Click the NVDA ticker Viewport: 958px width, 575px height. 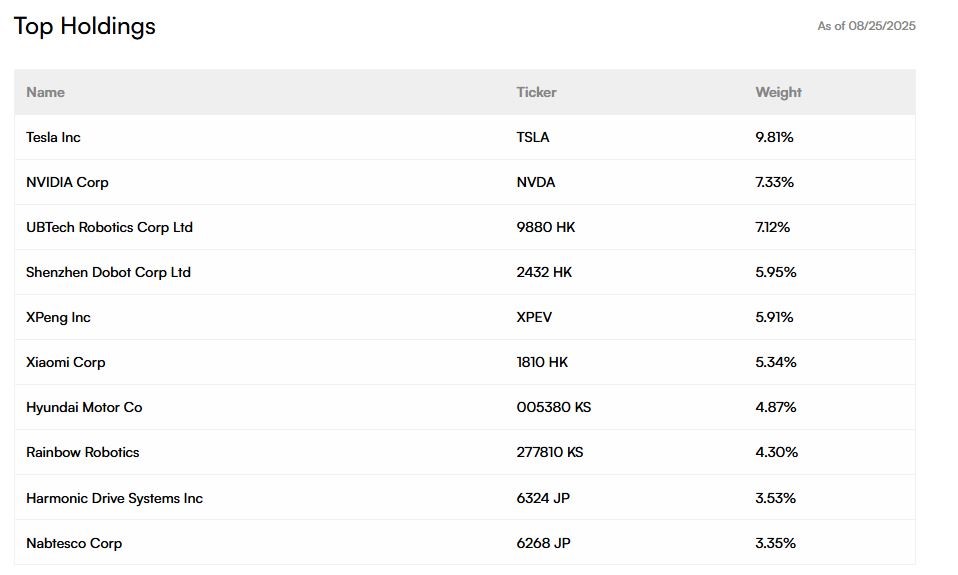535,182
